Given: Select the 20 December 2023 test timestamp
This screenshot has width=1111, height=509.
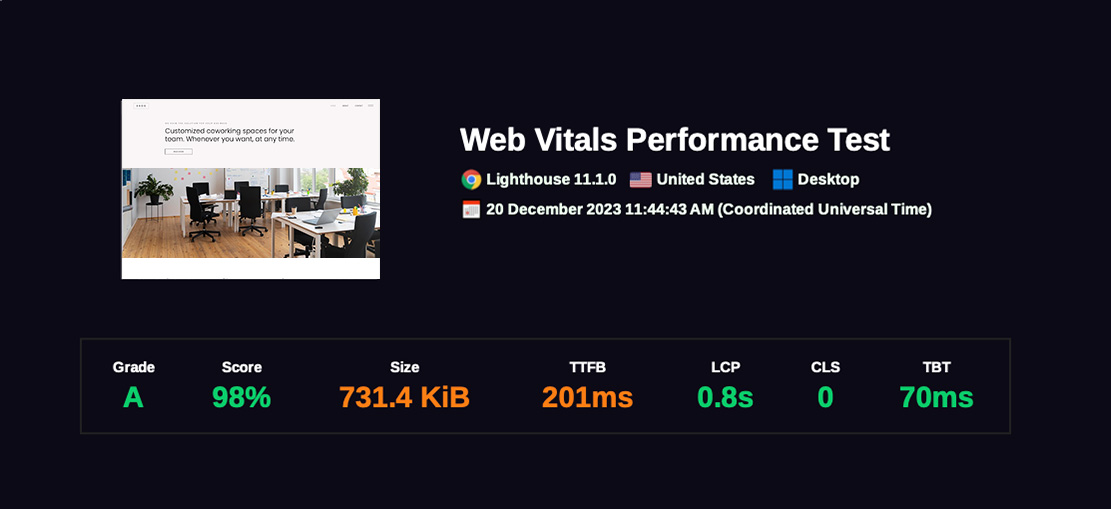Looking at the screenshot, I should coord(709,210).
